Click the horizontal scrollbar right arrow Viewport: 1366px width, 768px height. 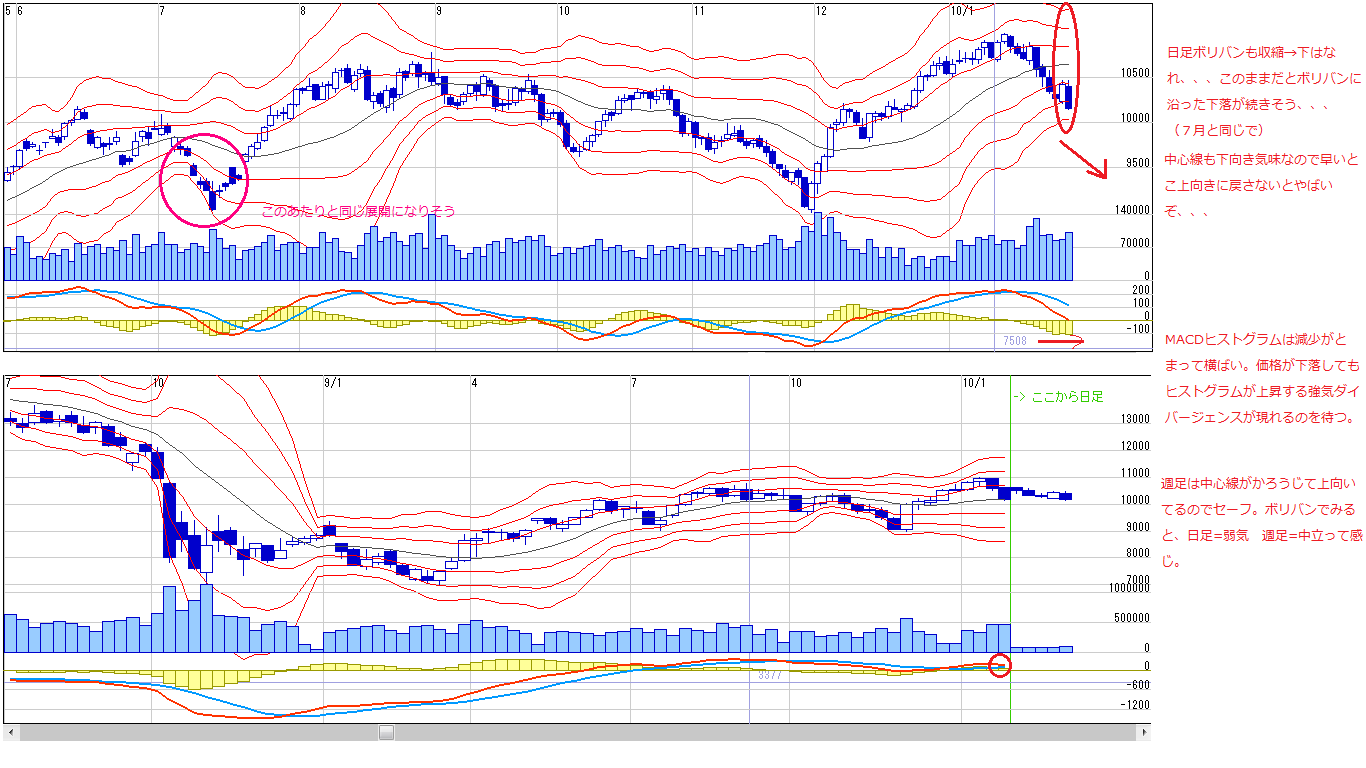1143,732
